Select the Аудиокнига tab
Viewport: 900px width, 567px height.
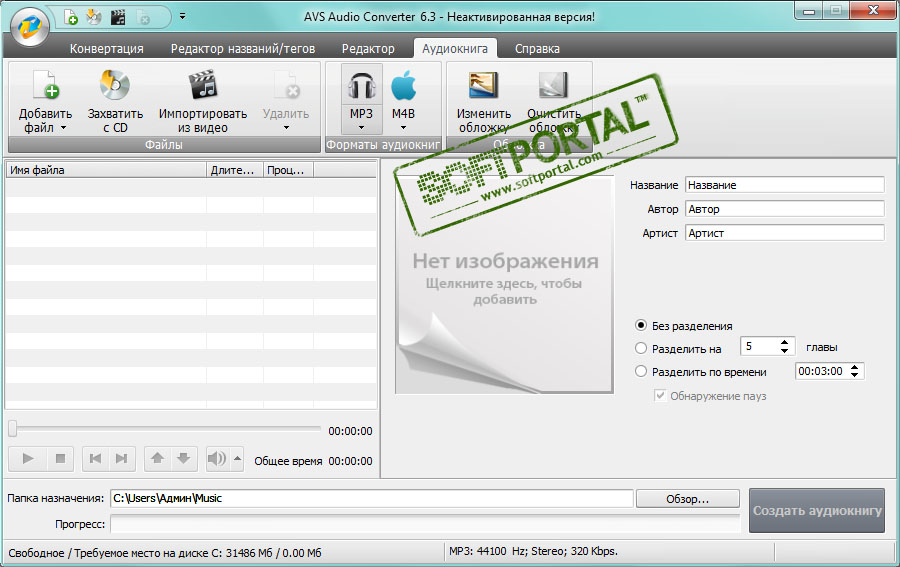(x=455, y=49)
